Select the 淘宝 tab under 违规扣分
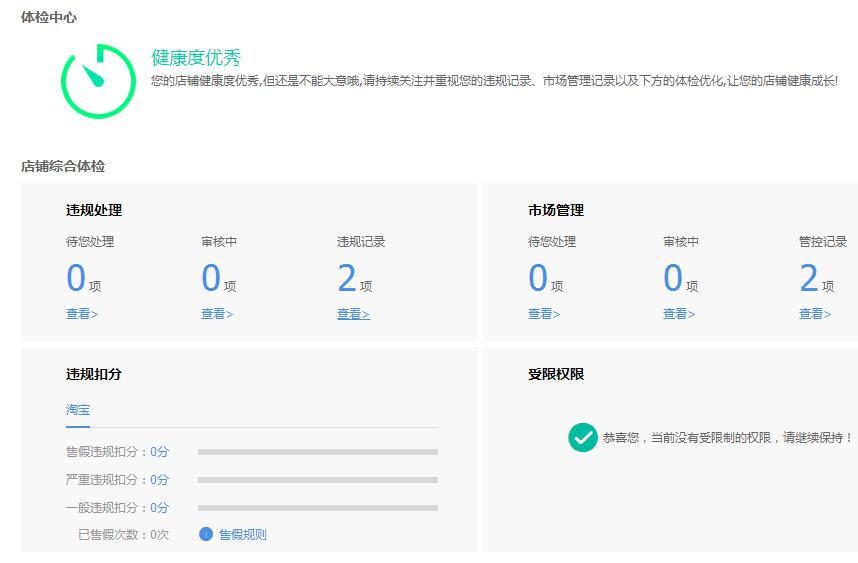 78,410
